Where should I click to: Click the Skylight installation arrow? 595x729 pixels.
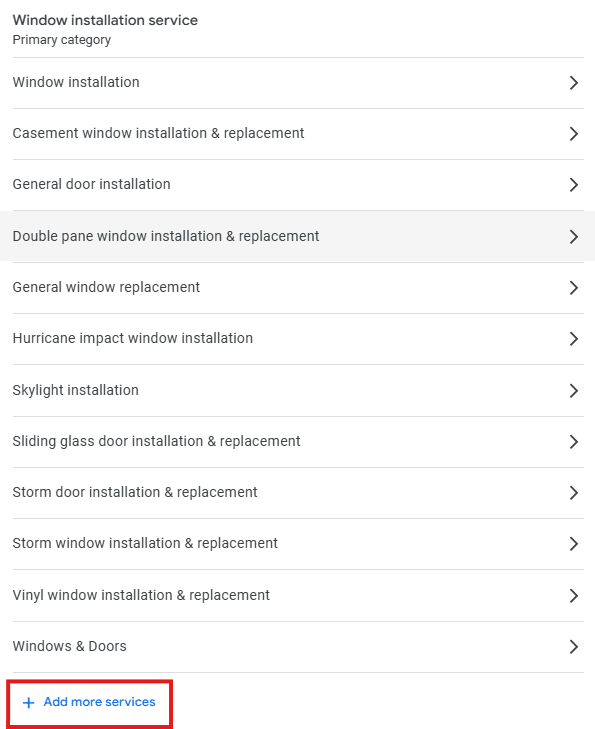tap(574, 391)
